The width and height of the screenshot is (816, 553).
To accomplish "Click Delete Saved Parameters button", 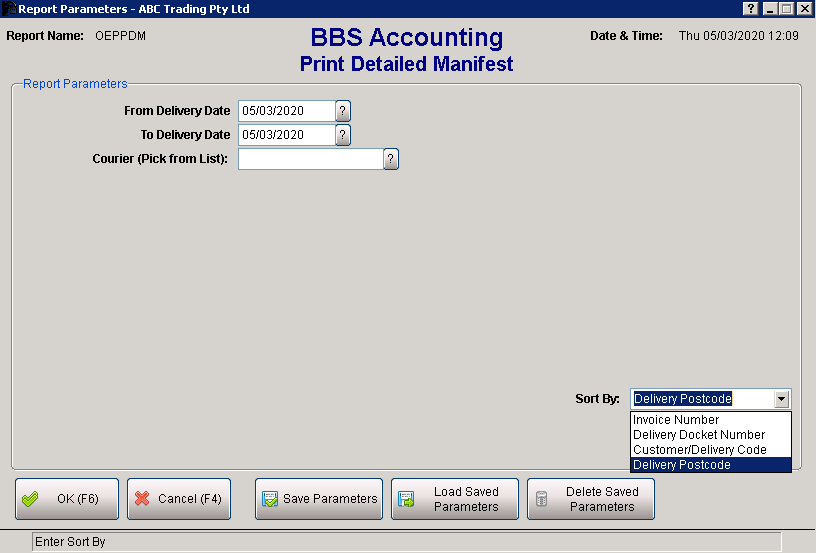I will [591, 499].
